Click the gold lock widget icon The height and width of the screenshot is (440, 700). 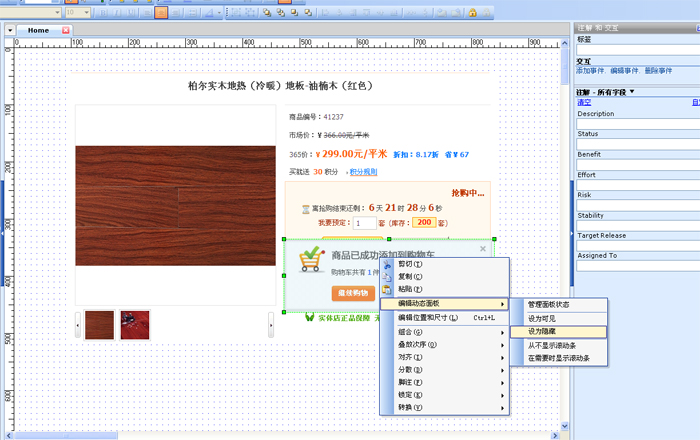tap(472, 12)
